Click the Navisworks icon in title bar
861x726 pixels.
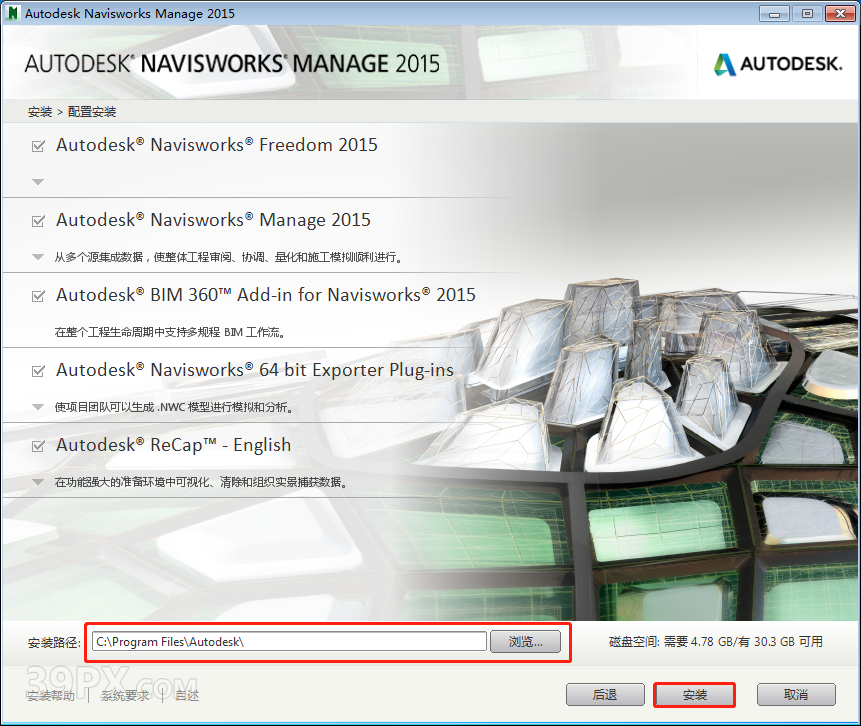(x=13, y=13)
